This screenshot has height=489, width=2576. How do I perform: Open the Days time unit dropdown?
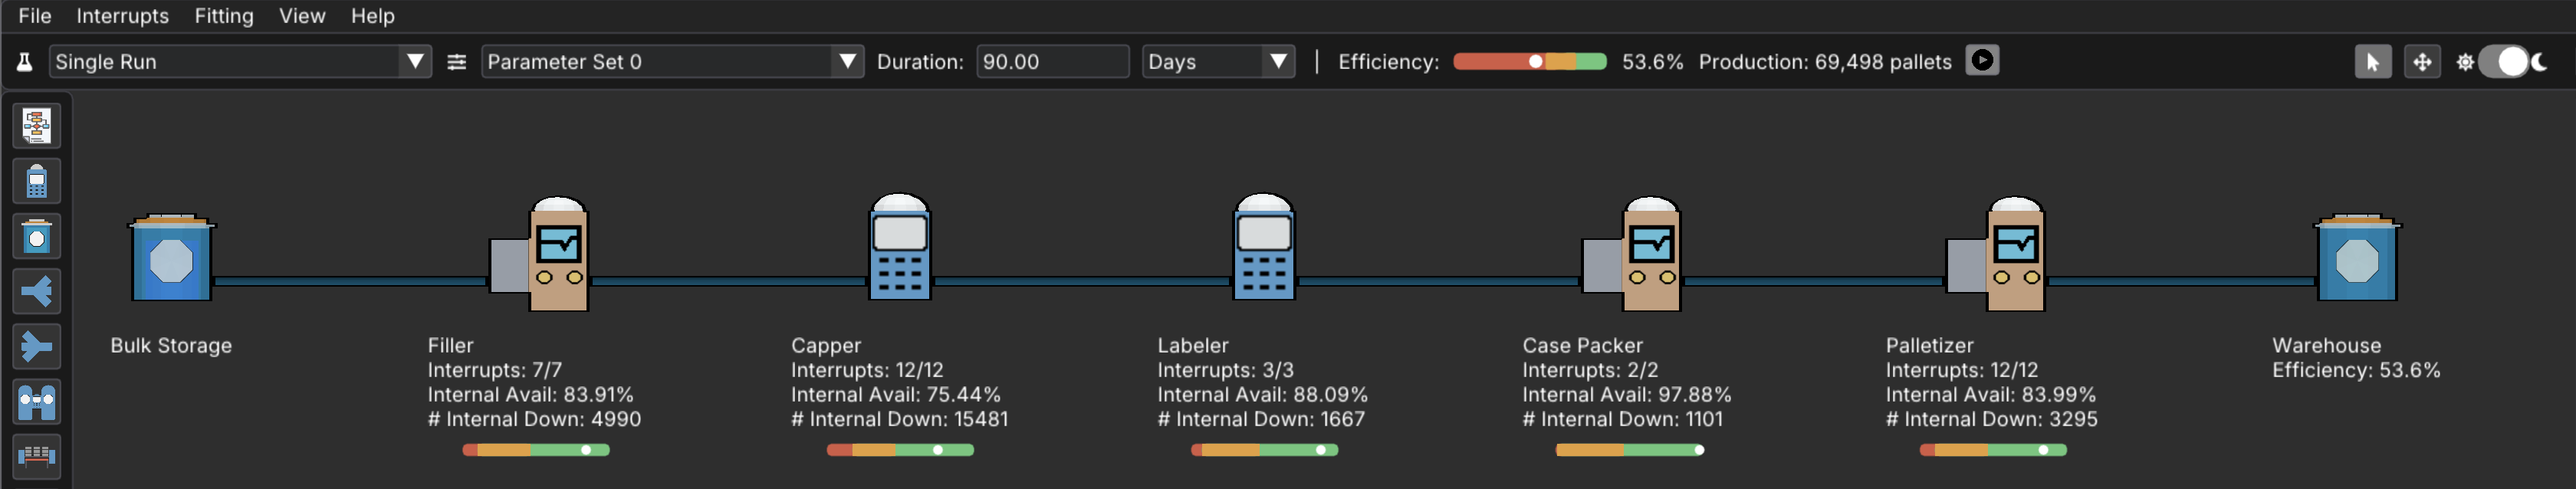1280,61
